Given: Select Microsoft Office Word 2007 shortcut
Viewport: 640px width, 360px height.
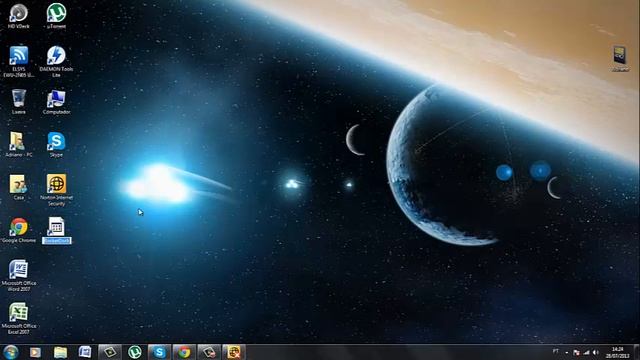Looking at the screenshot, I should pos(18,276).
